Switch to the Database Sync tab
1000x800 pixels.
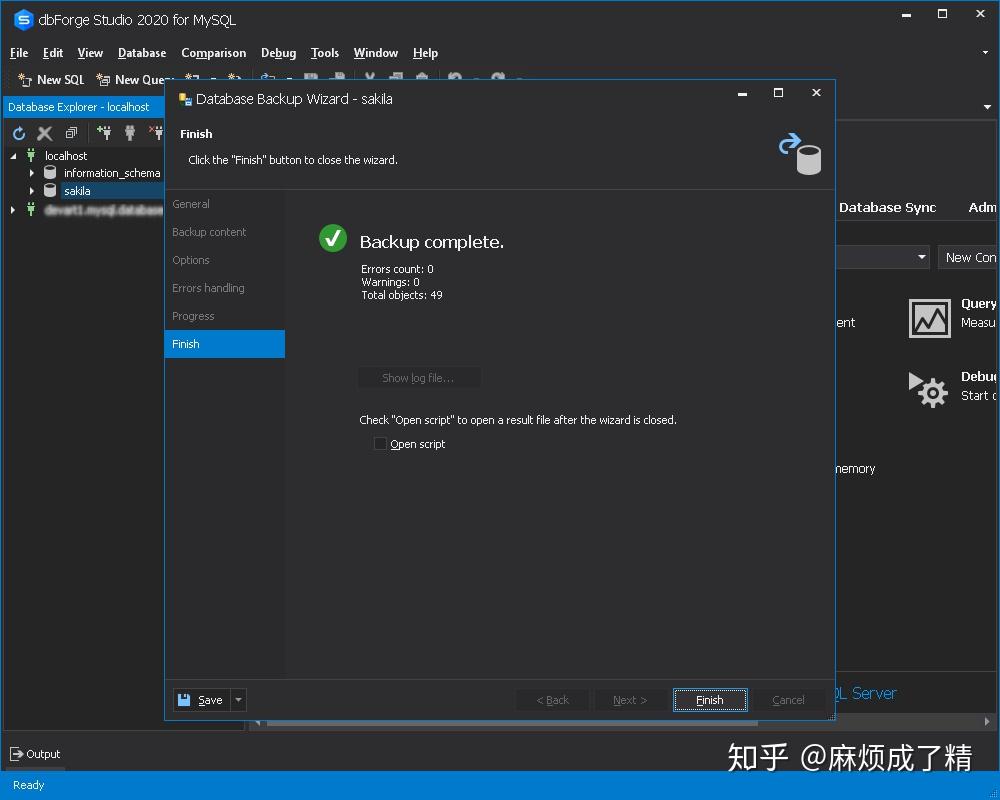tap(886, 207)
